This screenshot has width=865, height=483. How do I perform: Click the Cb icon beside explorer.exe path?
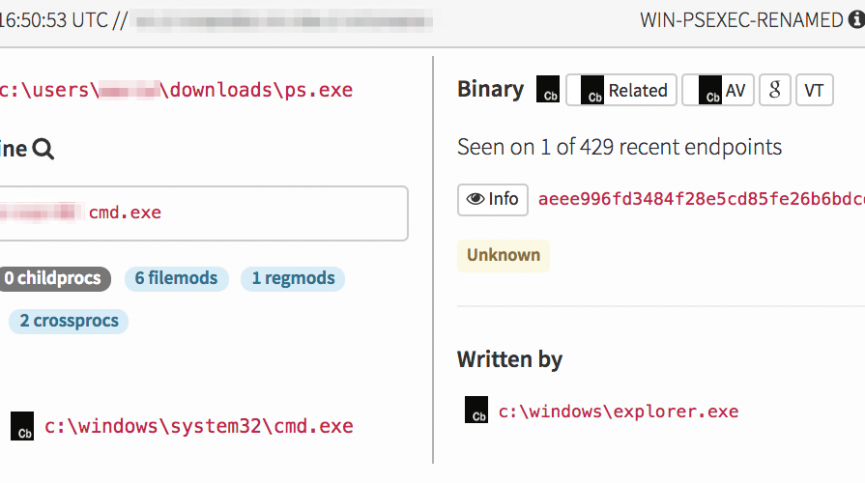coord(477,410)
